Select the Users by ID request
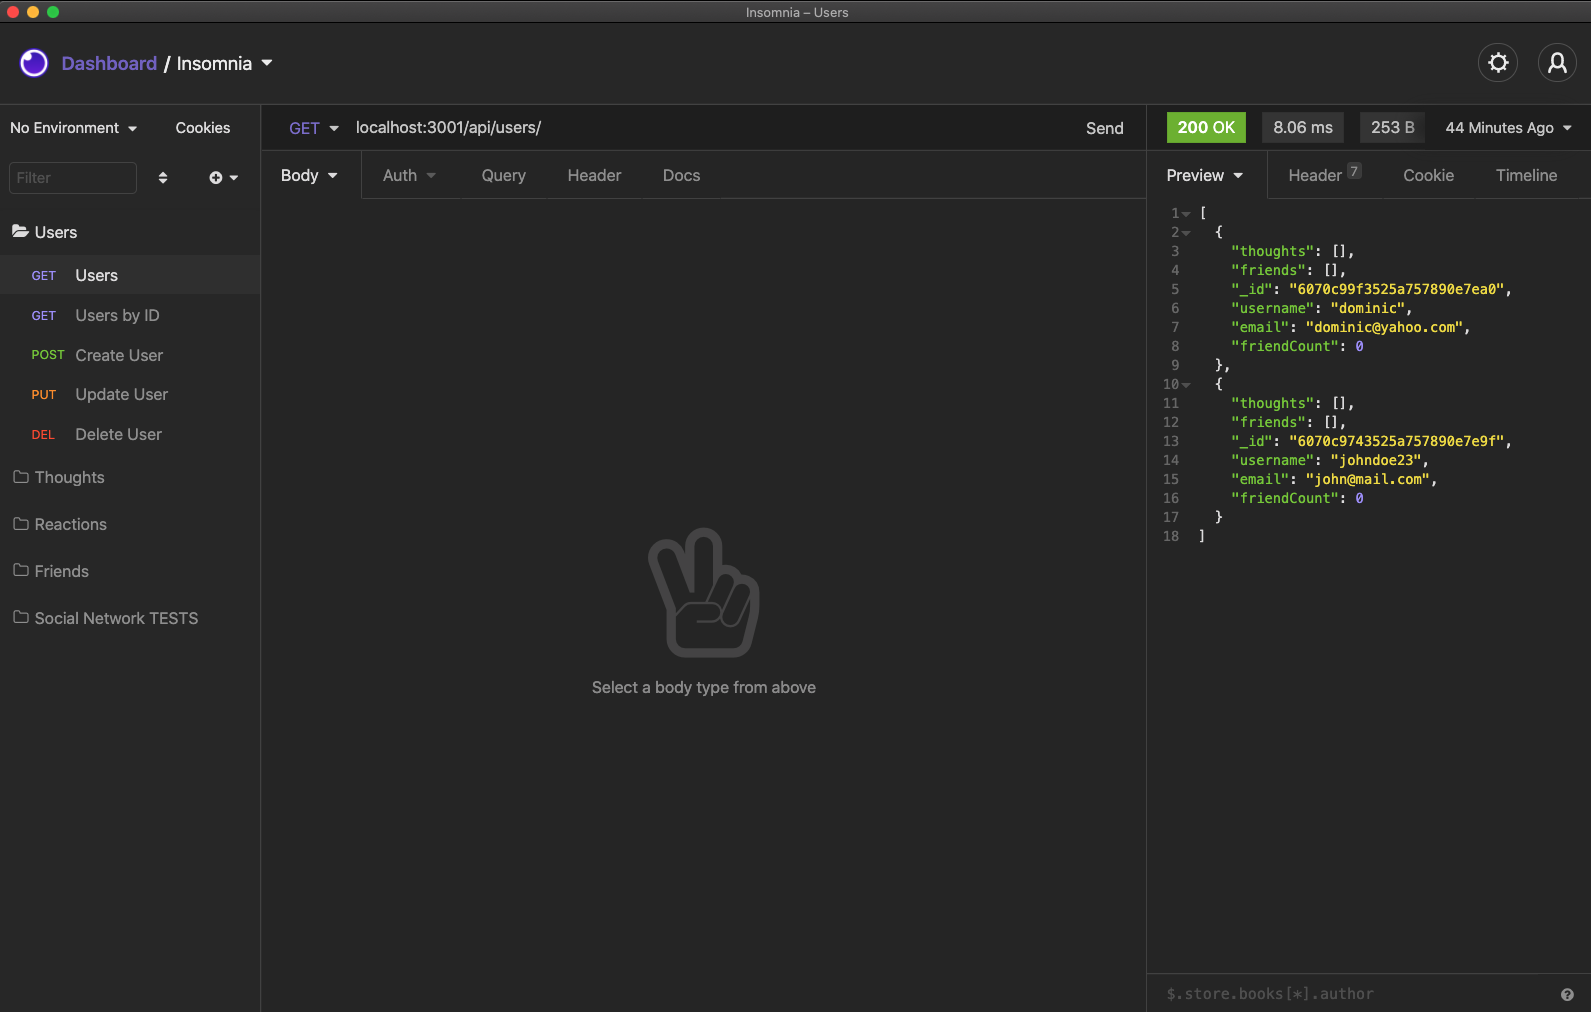This screenshot has height=1012, width=1591. [130, 315]
